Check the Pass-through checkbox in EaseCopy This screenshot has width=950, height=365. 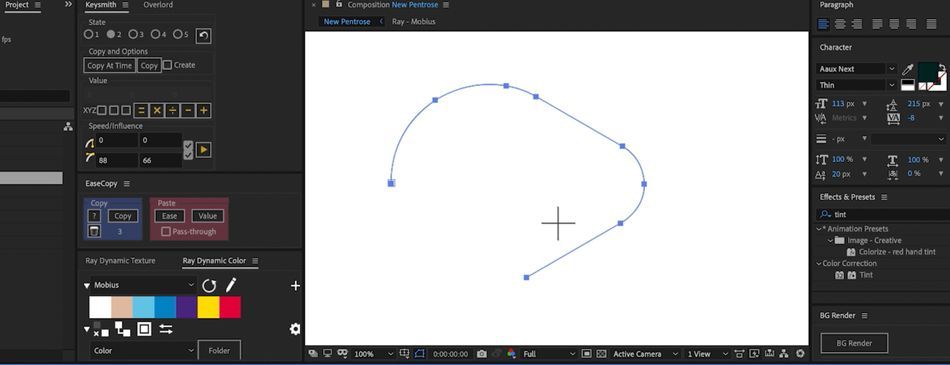pyautogui.click(x=166, y=232)
